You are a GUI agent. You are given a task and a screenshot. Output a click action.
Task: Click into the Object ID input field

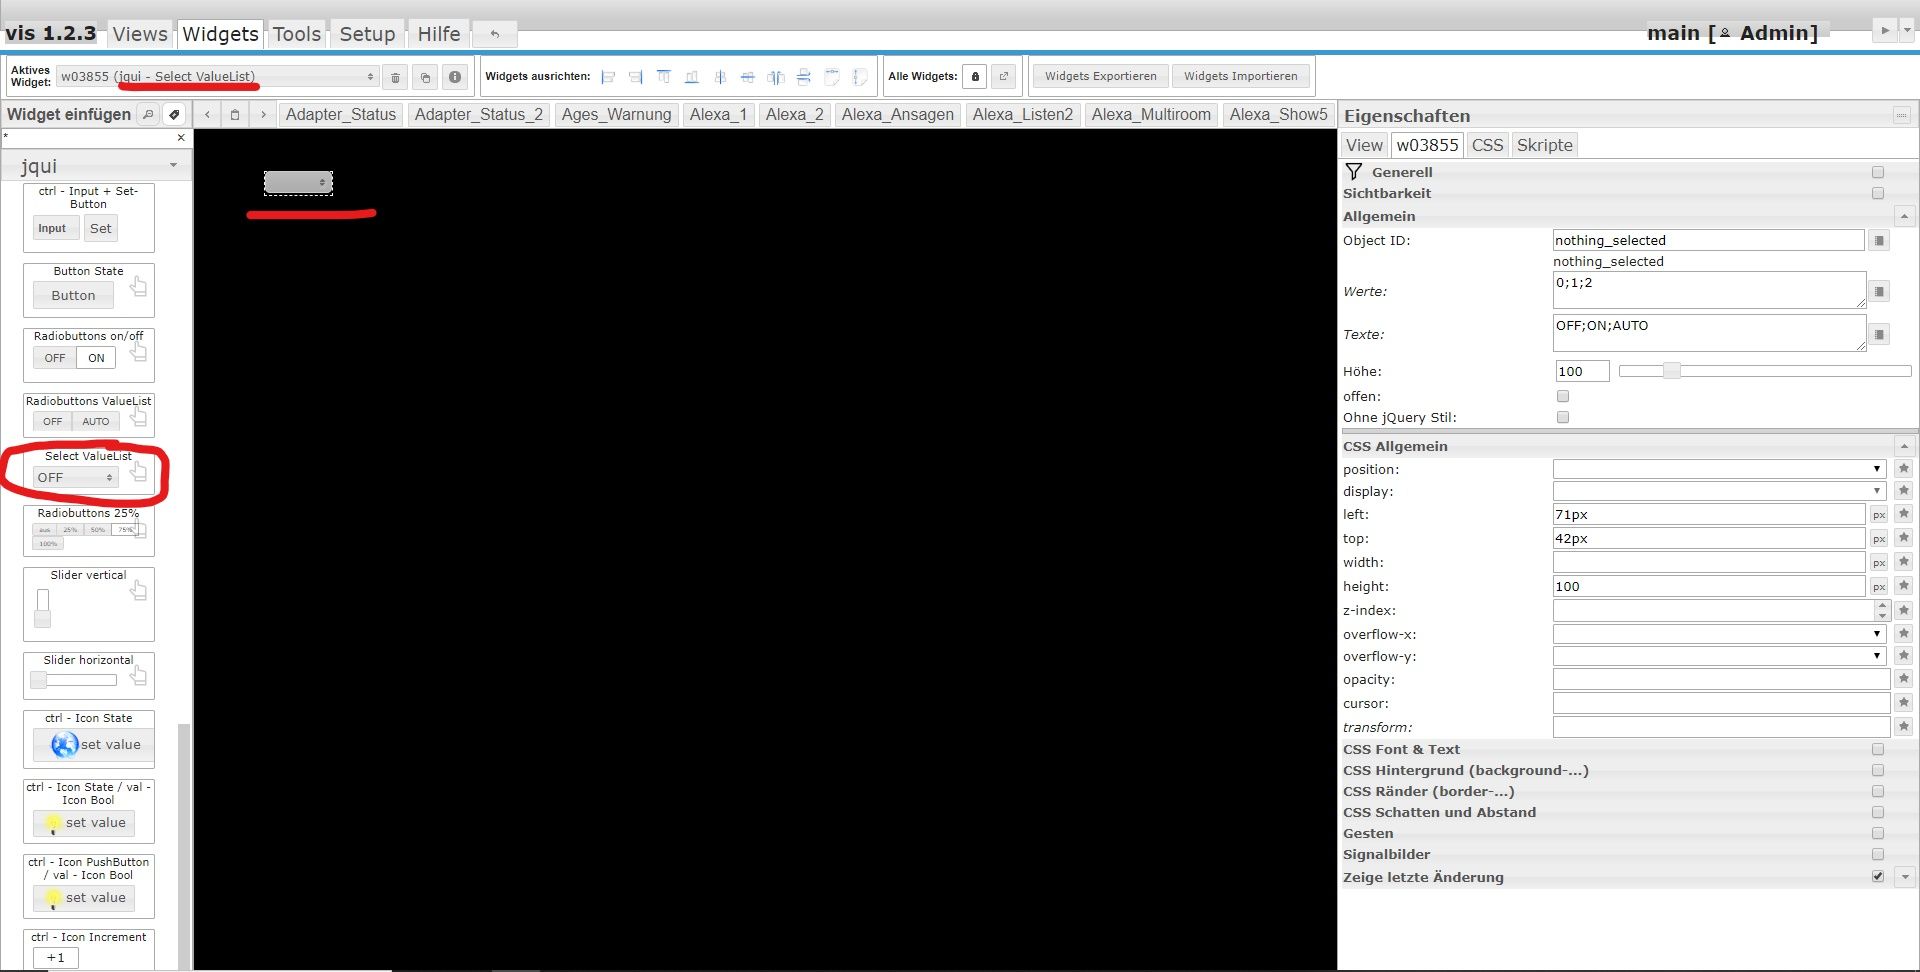tap(1708, 241)
